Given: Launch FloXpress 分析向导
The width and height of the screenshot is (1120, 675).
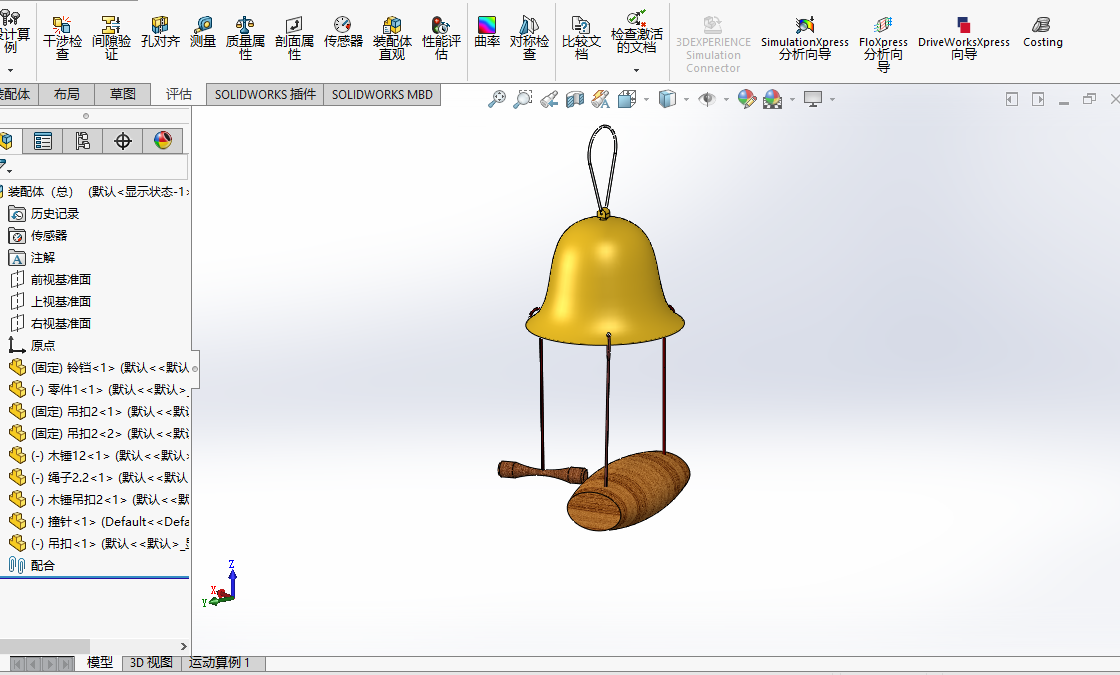Looking at the screenshot, I should (x=884, y=44).
